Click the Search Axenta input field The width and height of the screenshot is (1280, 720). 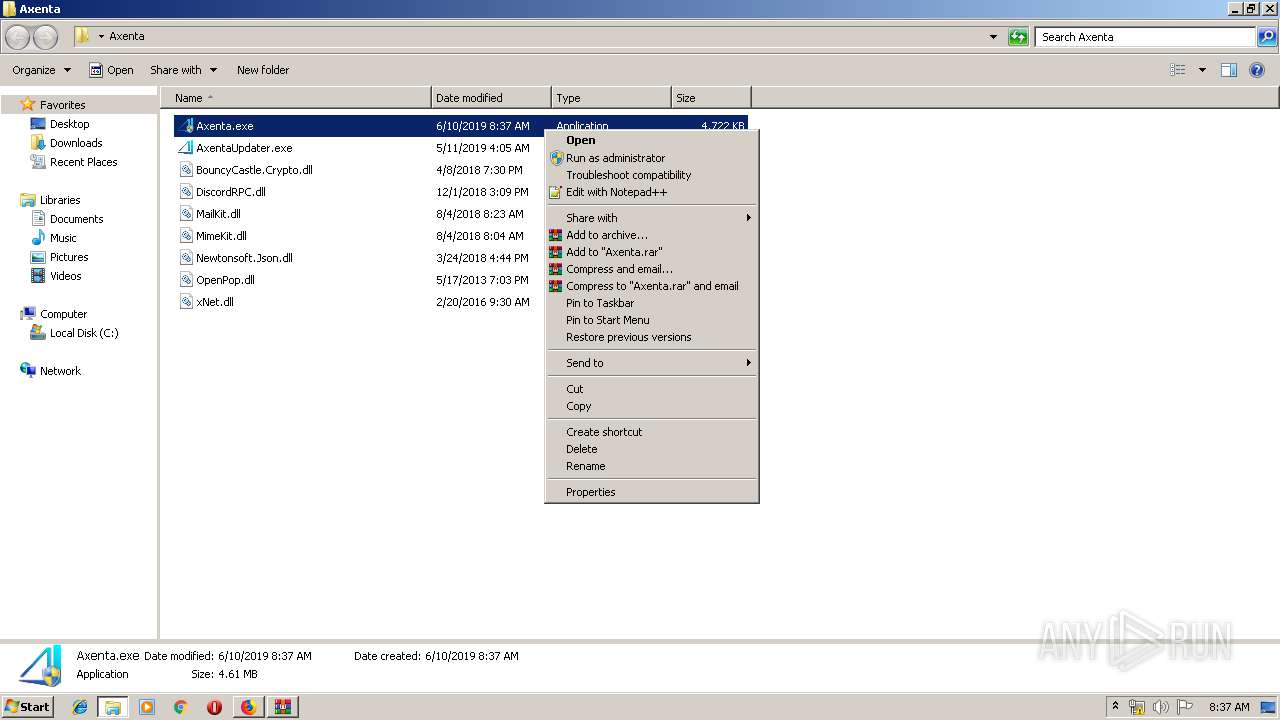pos(1145,37)
